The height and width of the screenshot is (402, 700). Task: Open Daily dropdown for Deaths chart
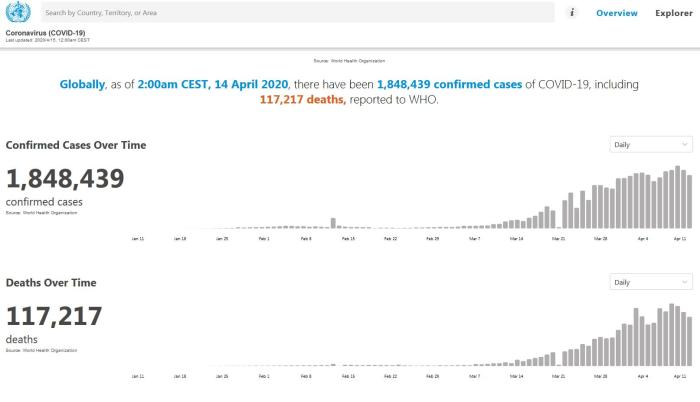coord(651,282)
